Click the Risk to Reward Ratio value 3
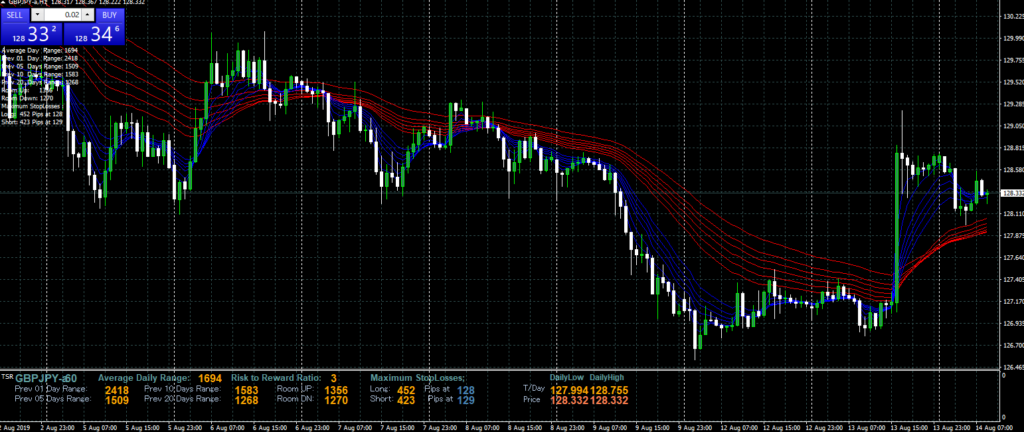This screenshot has height=432, width=1024. pyautogui.click(x=333, y=379)
